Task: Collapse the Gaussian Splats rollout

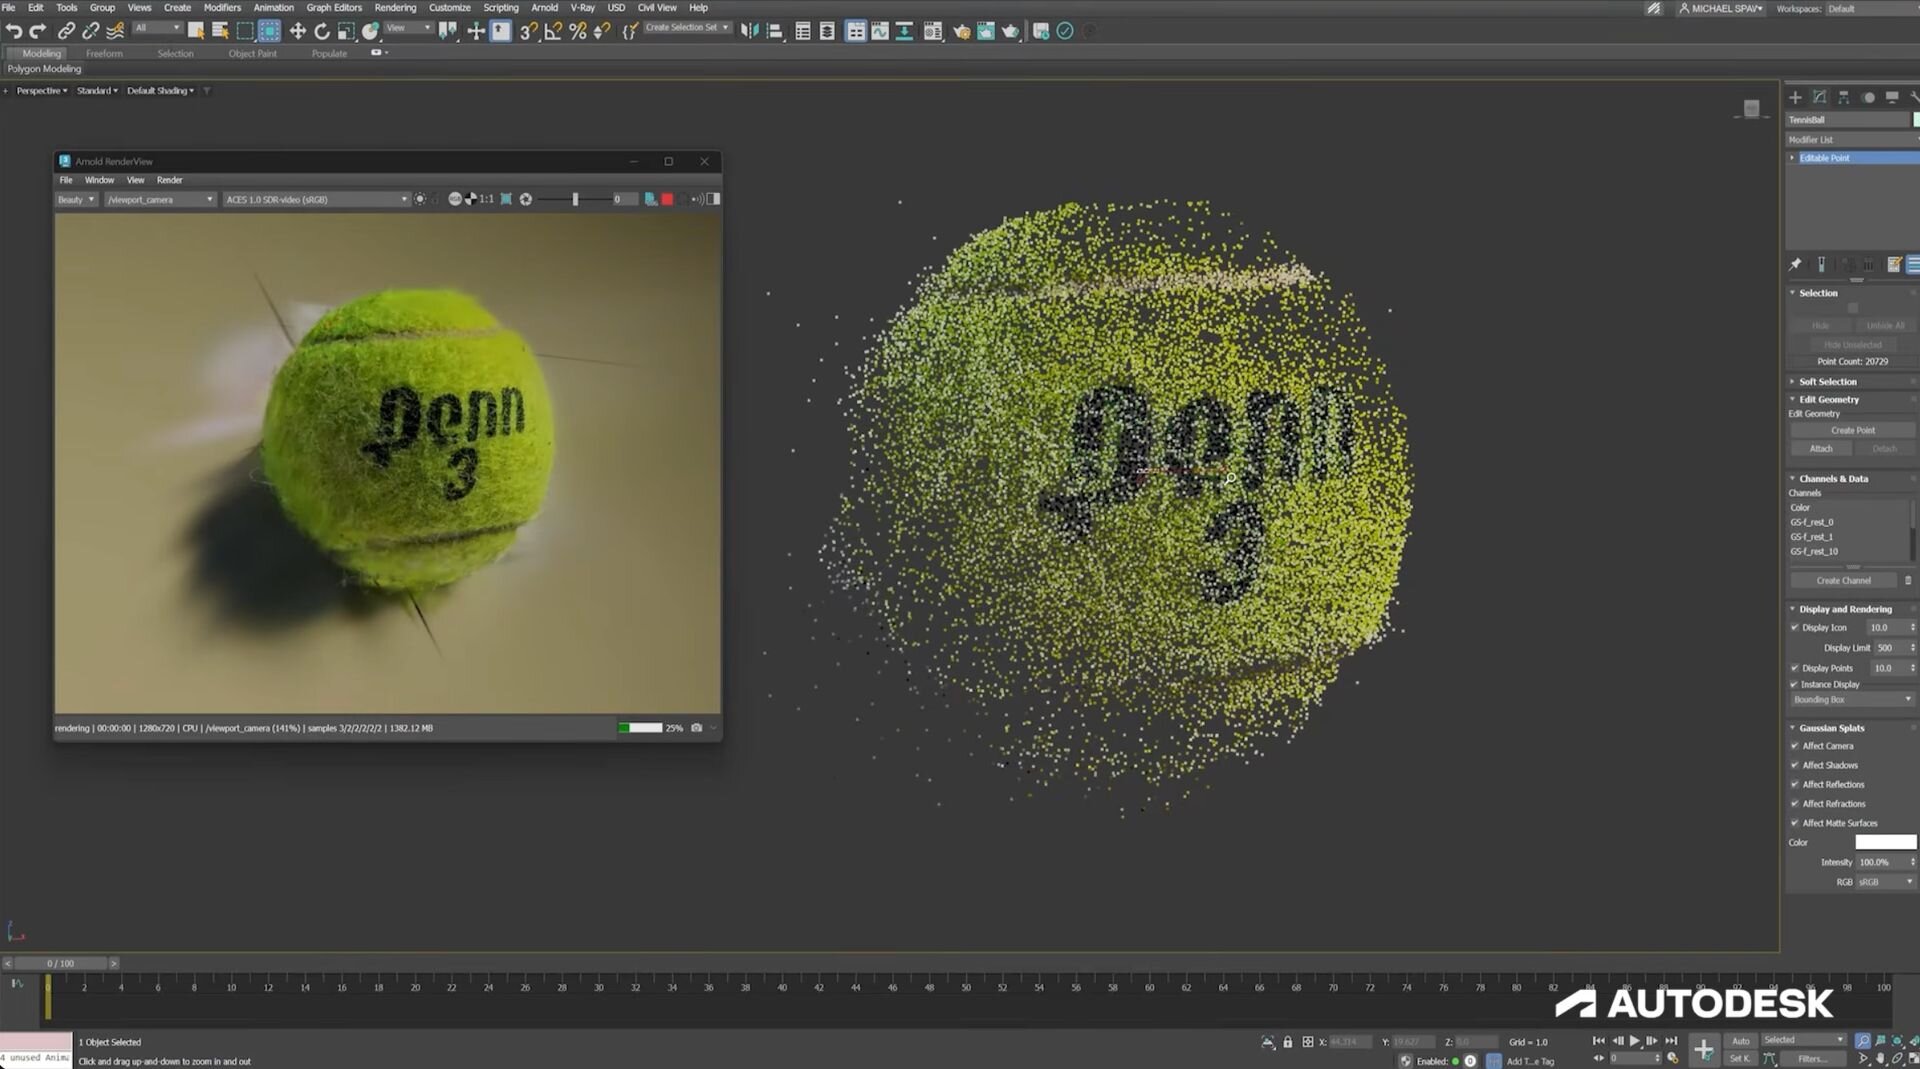Action: coord(1832,728)
